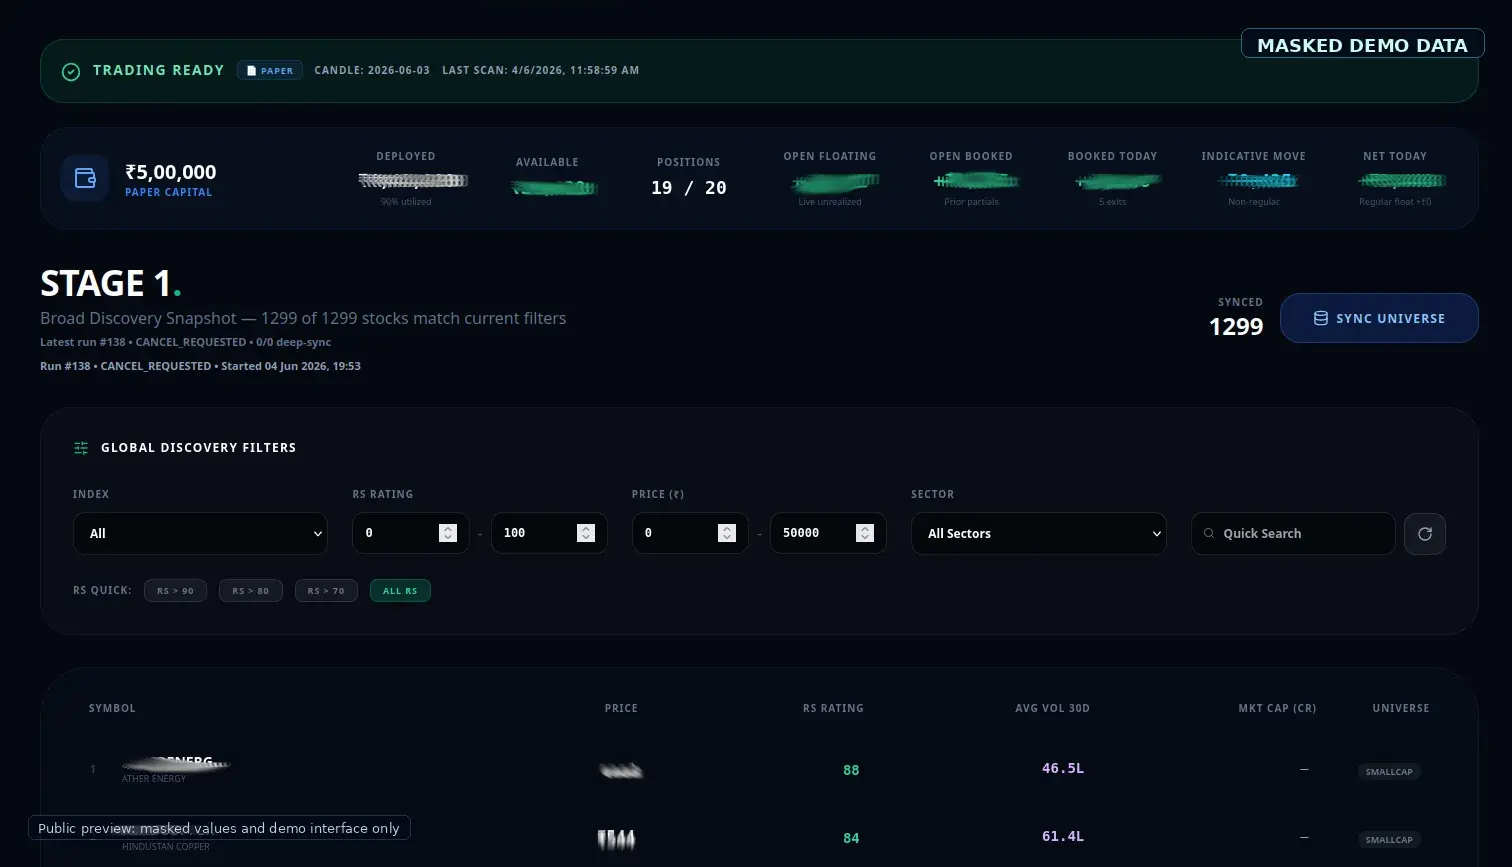
Task: Click the AVAILABLE metric label
Action: [x=547, y=162]
